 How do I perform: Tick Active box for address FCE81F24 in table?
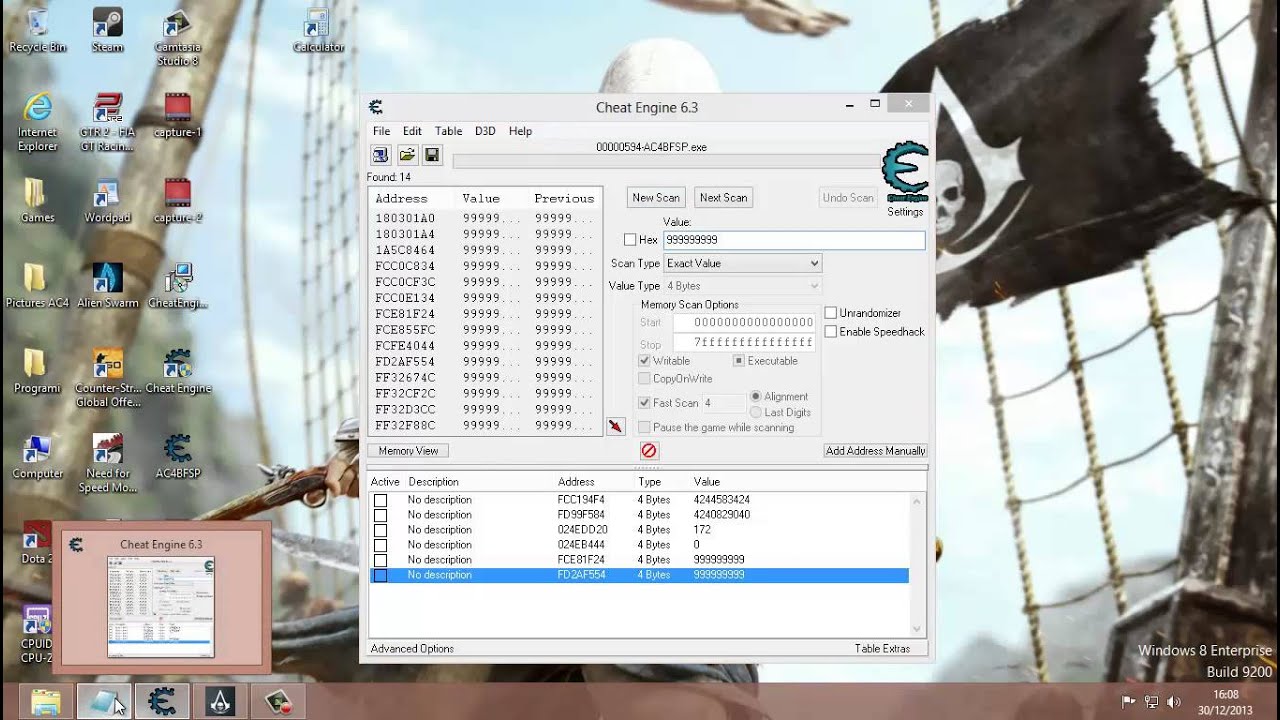[380, 560]
